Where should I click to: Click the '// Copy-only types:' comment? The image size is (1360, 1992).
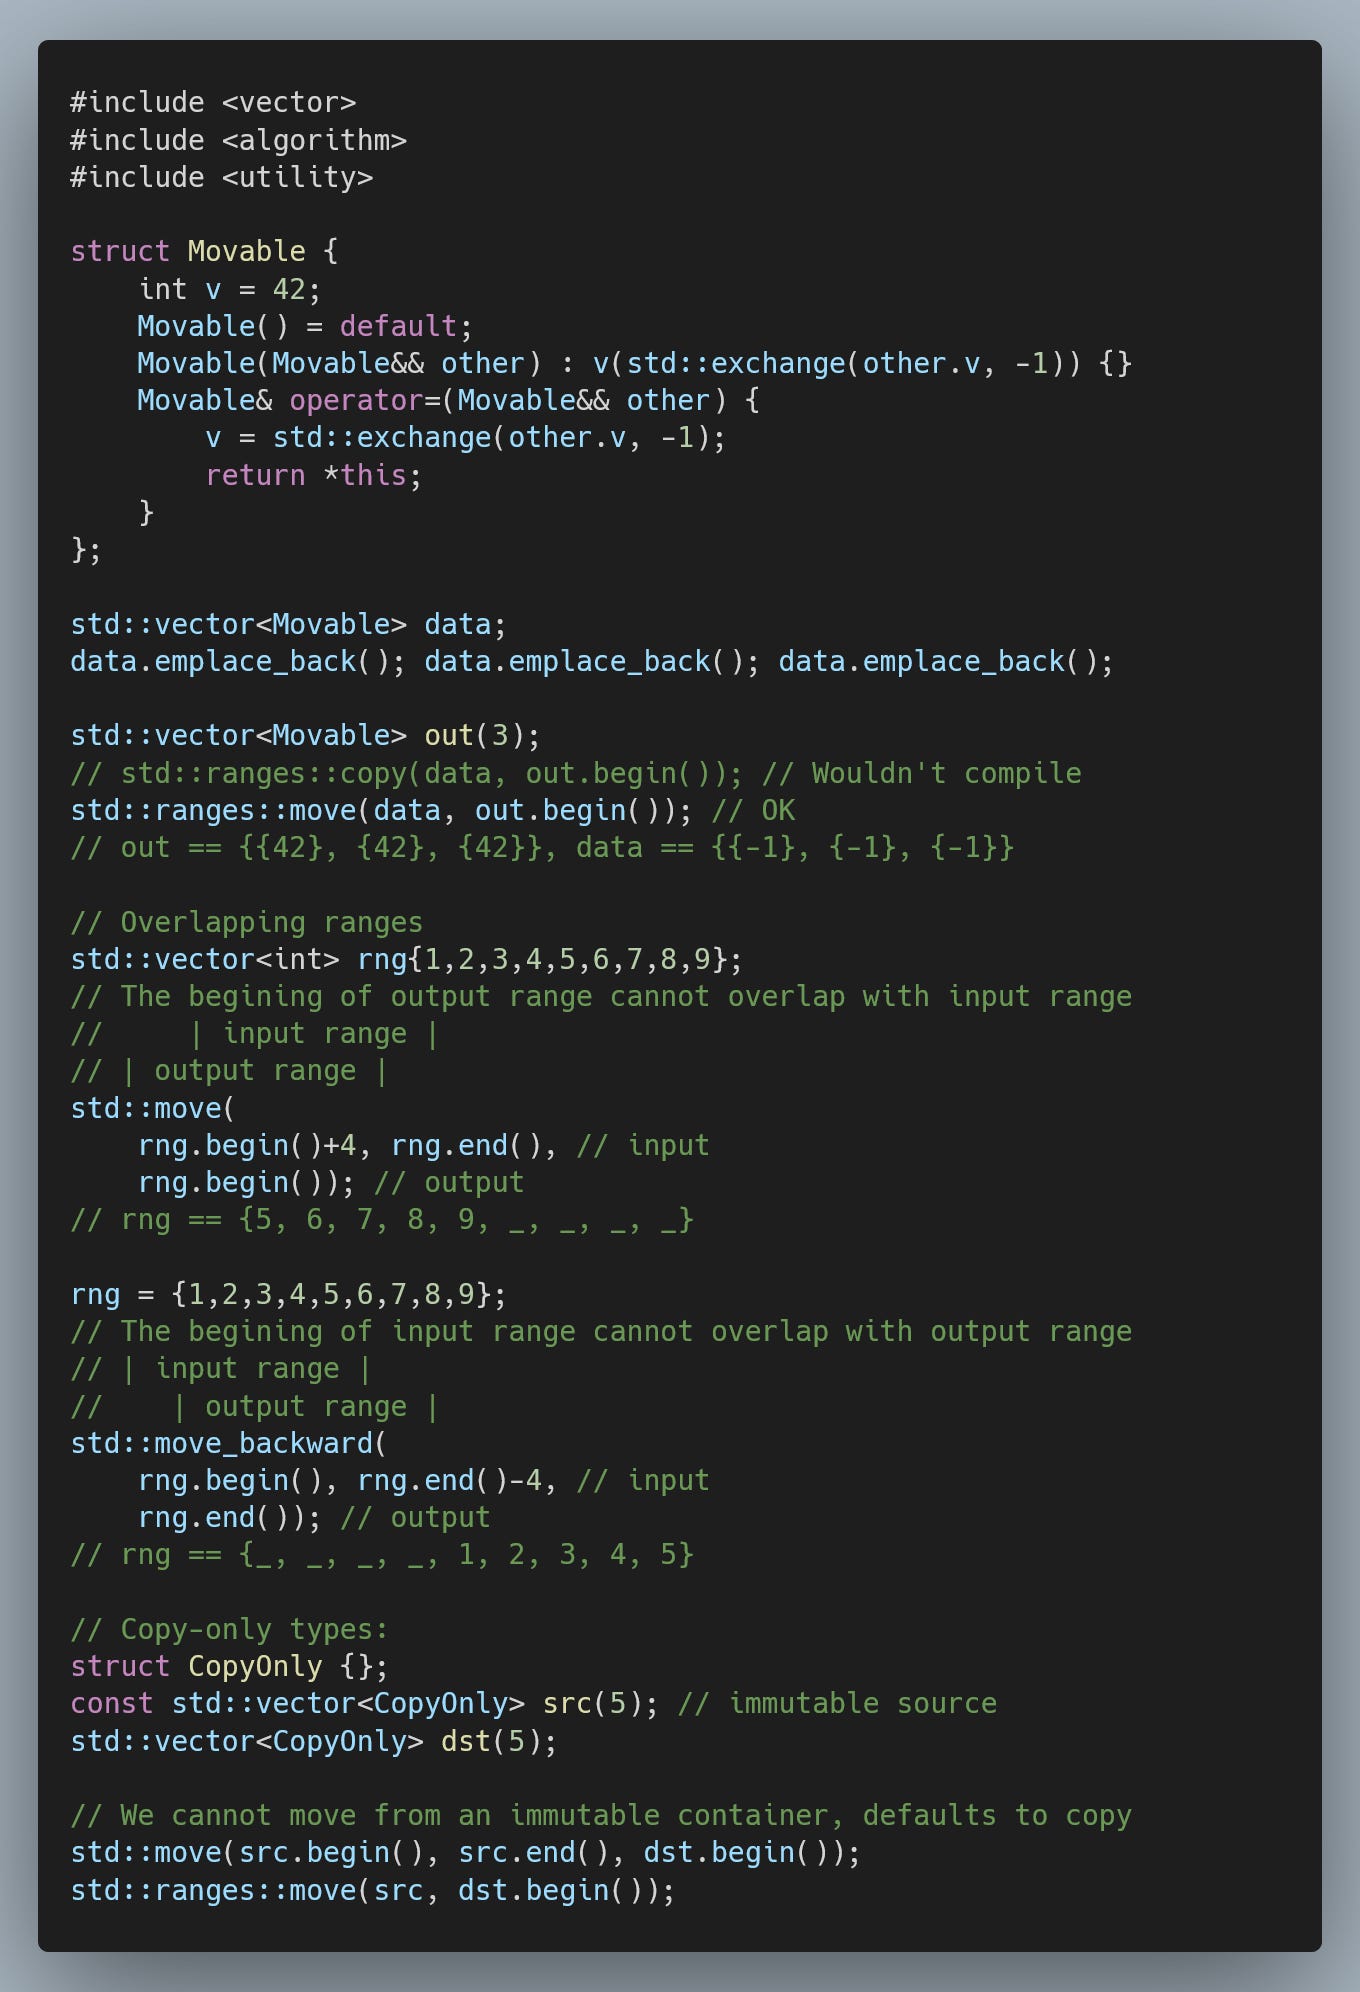(229, 1629)
